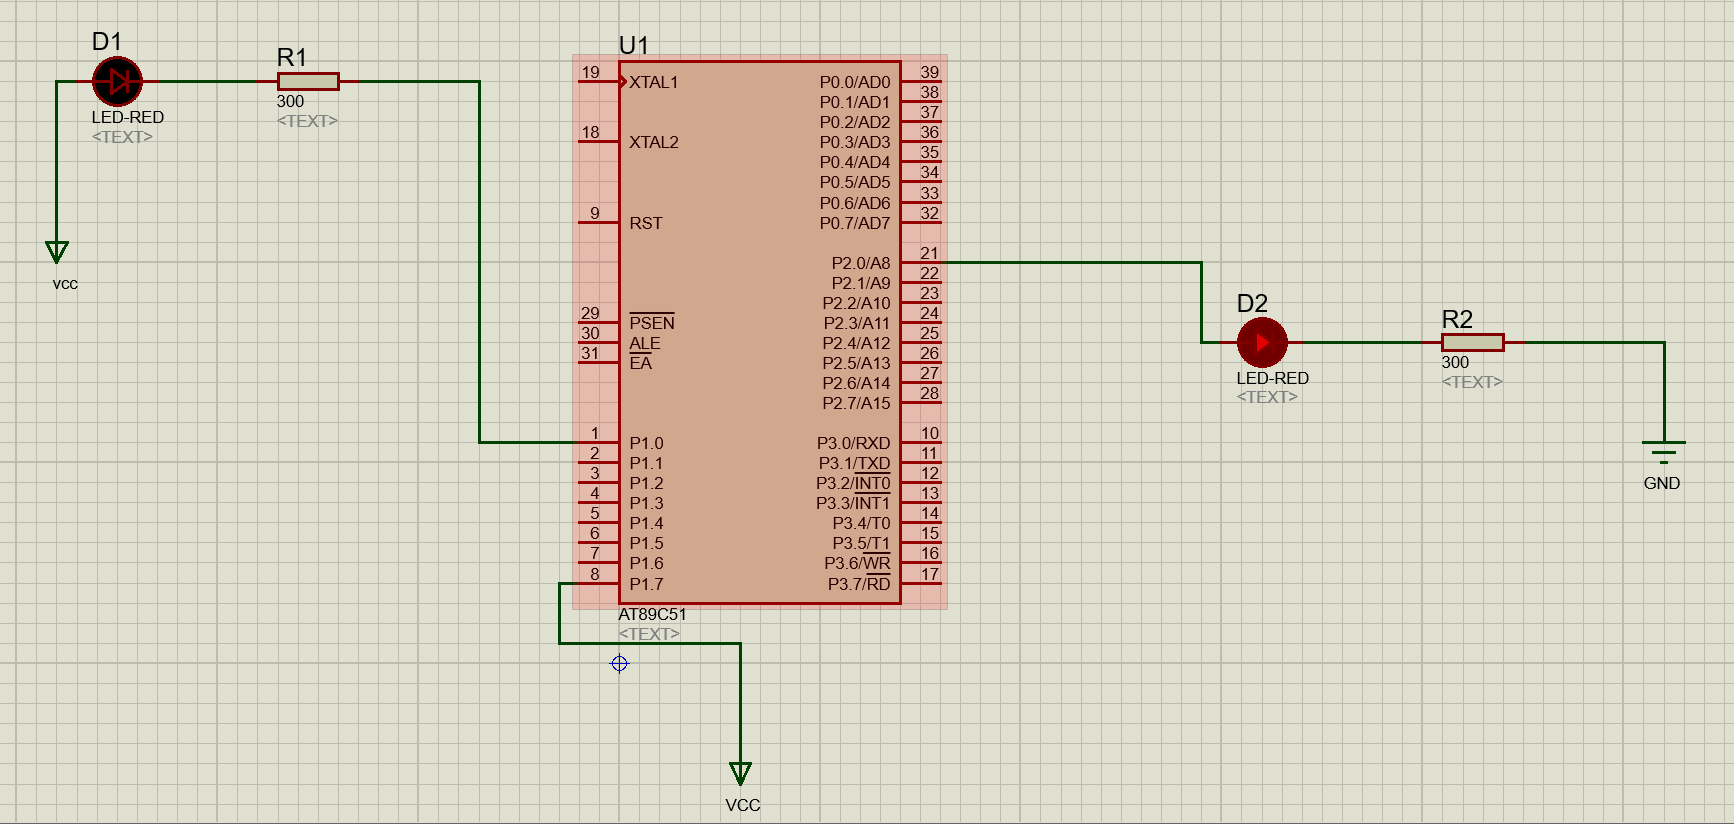Click the P3.4/T0 pin label
Image resolution: width=1734 pixels, height=824 pixels.
click(861, 523)
